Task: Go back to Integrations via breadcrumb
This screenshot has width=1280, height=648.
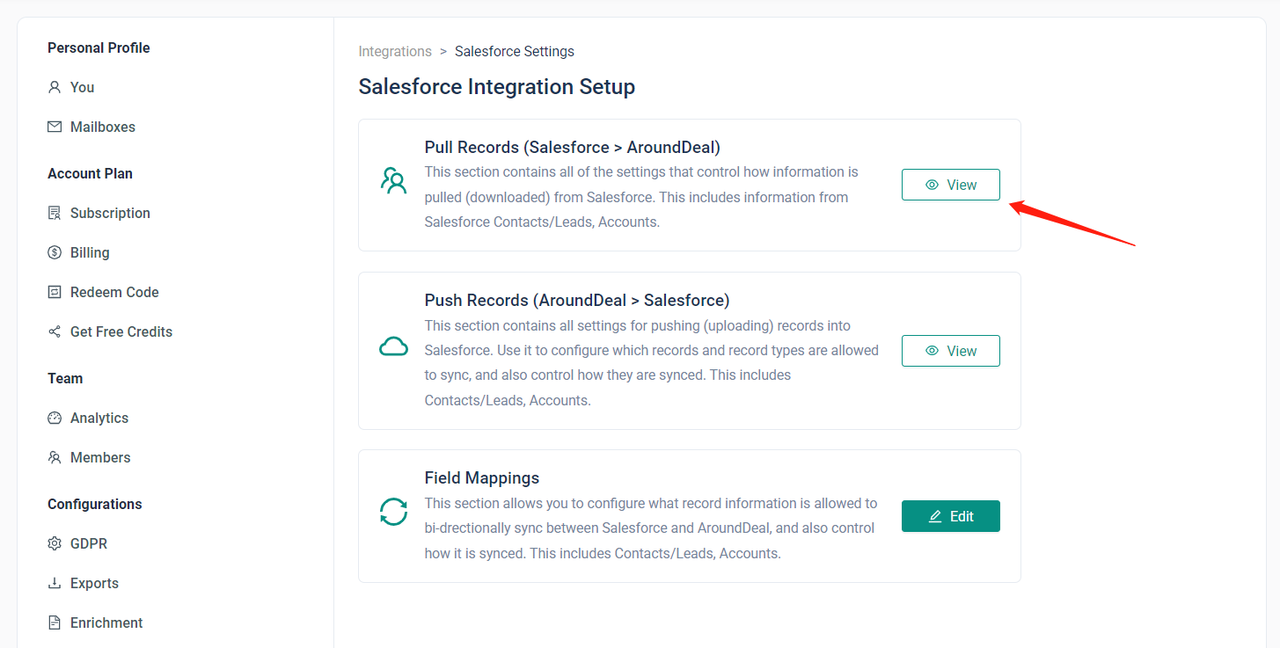Action: (395, 51)
